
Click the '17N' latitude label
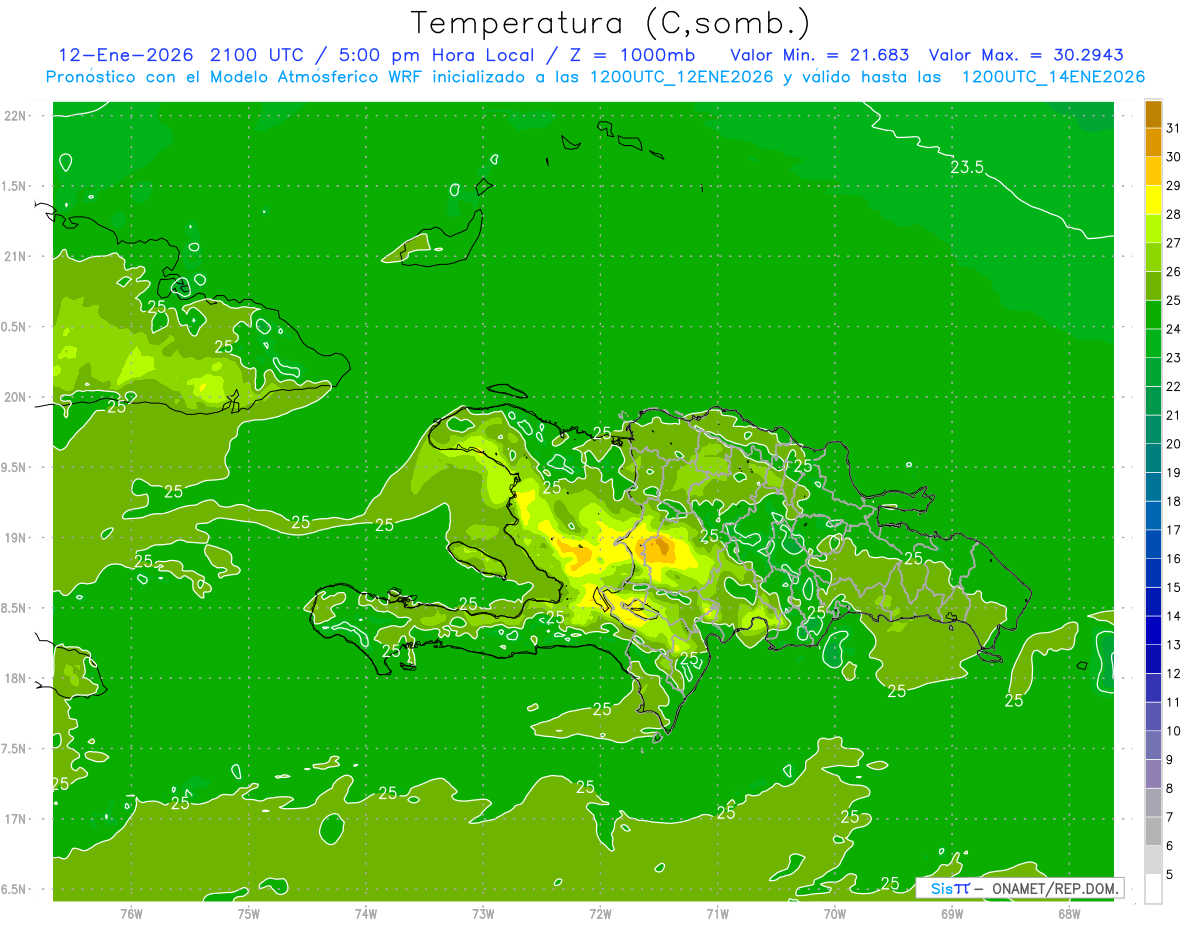coord(15,819)
